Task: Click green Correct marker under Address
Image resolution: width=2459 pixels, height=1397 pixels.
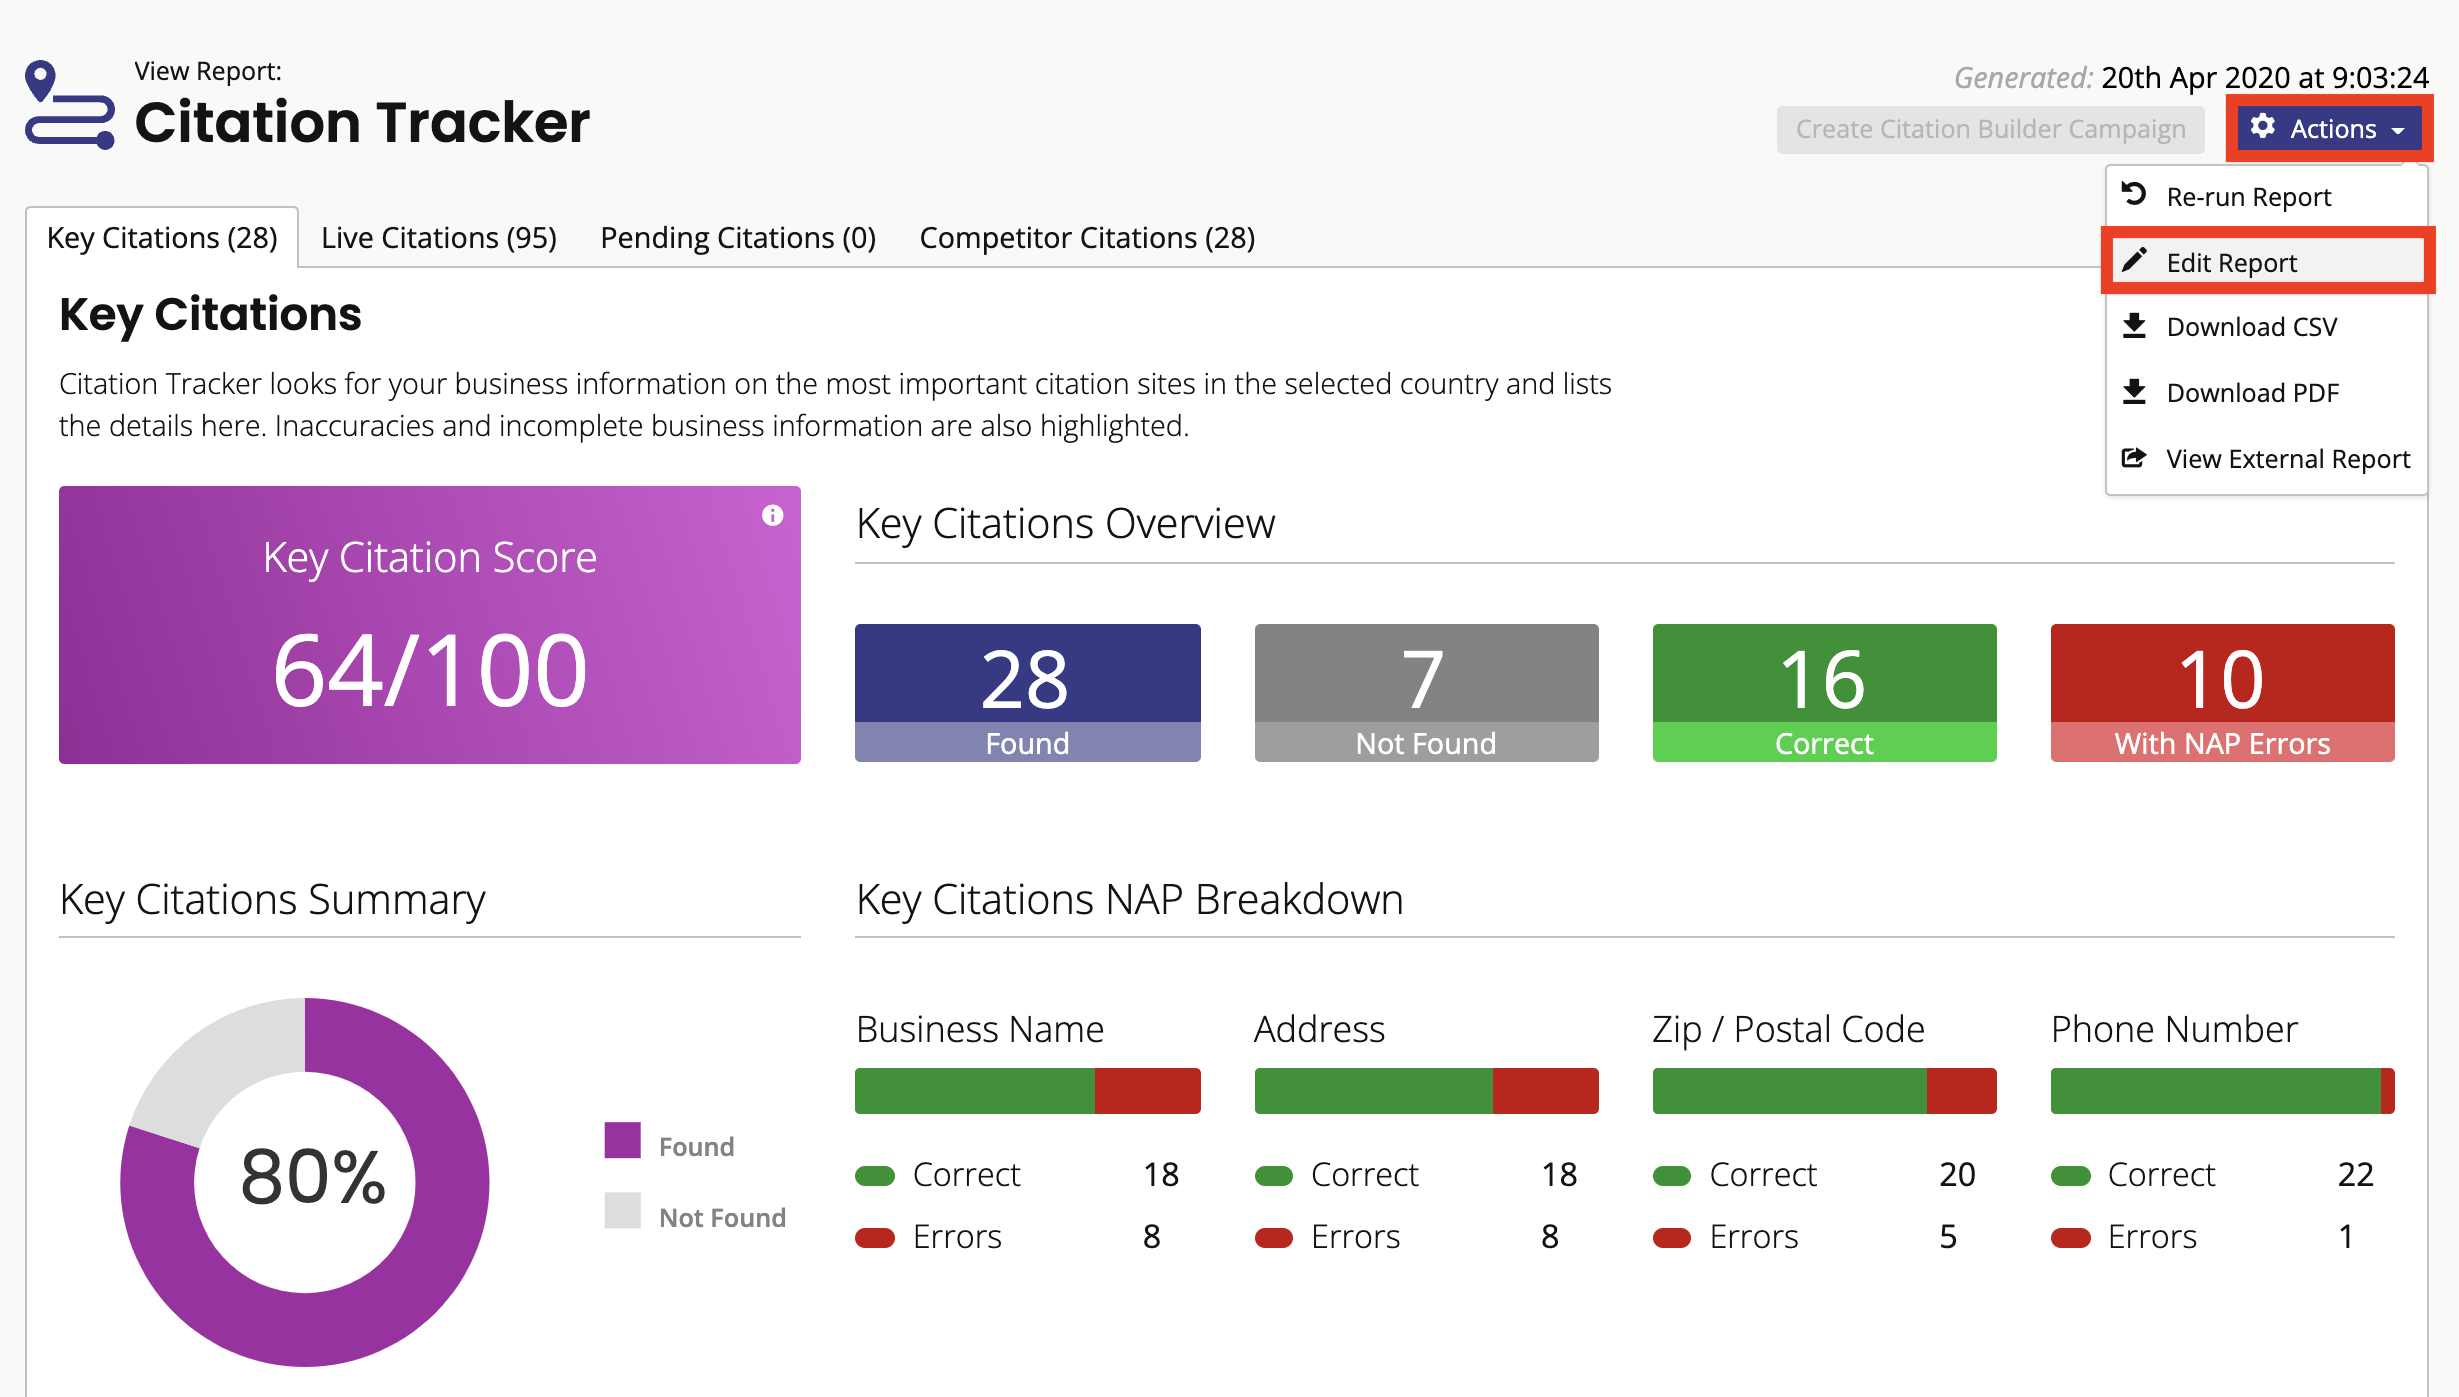Action: tap(1274, 1175)
